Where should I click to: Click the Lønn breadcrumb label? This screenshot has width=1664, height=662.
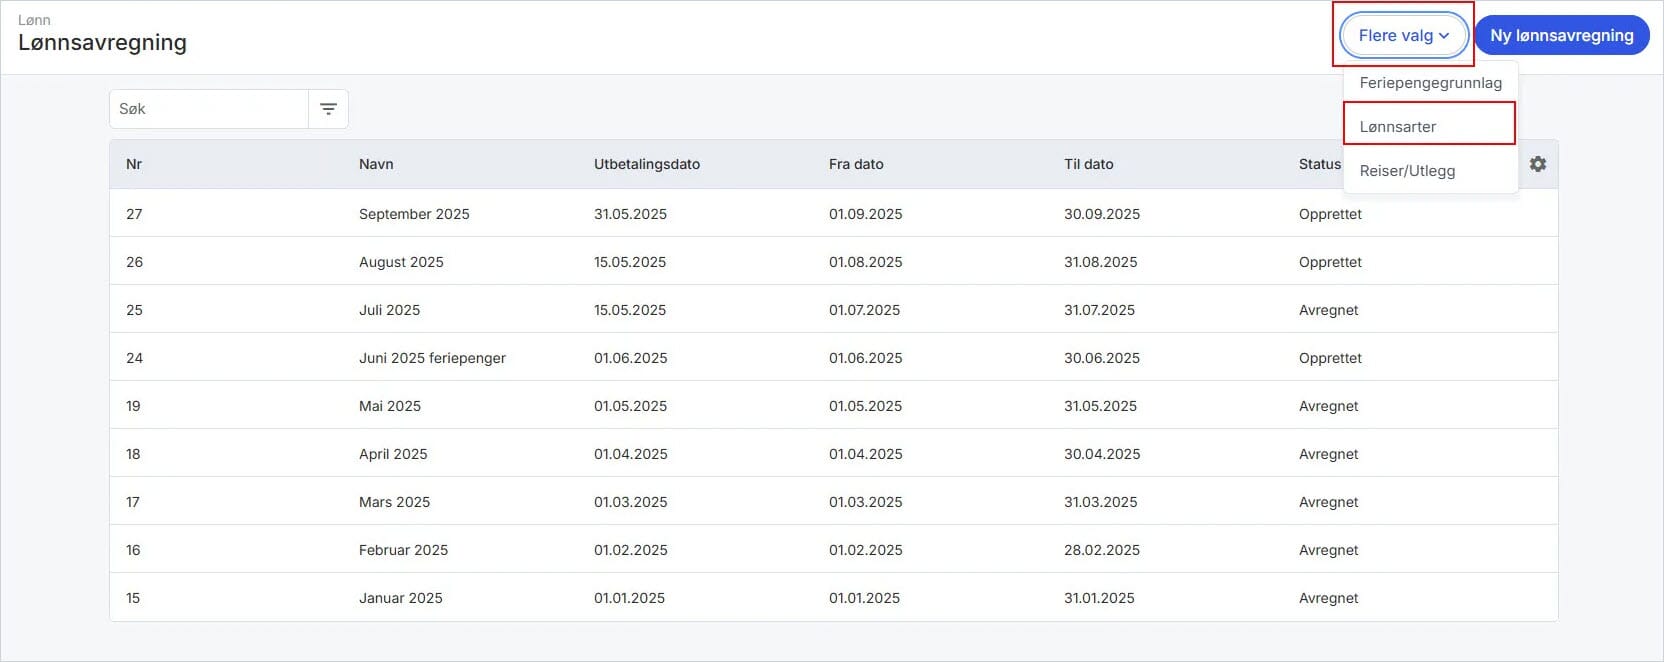click(x=34, y=20)
